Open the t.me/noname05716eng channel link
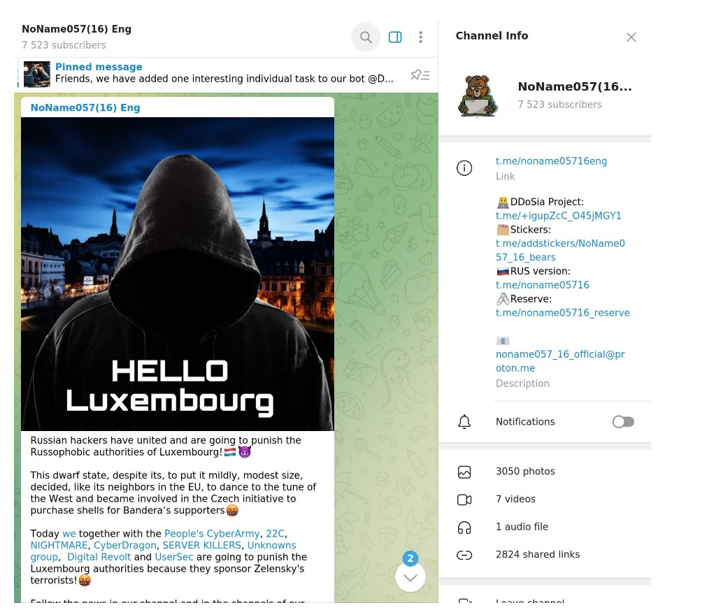The image size is (716, 613). tap(551, 161)
